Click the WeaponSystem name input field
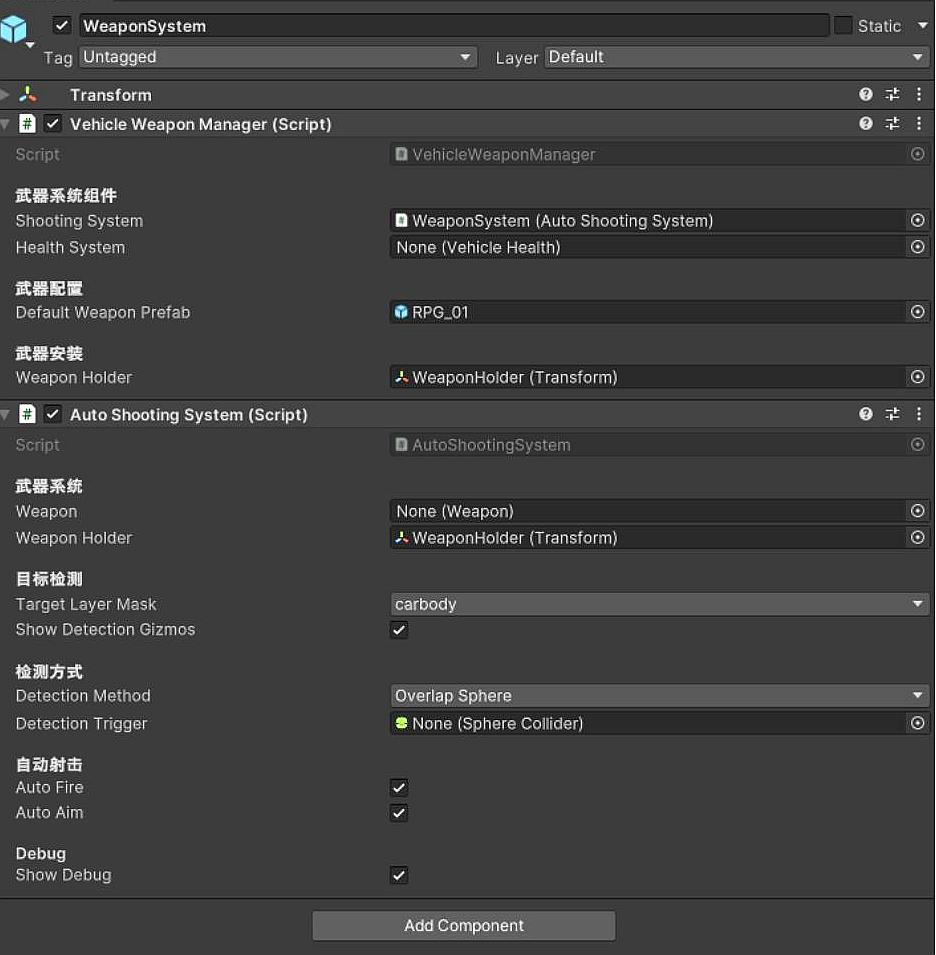 pos(454,26)
